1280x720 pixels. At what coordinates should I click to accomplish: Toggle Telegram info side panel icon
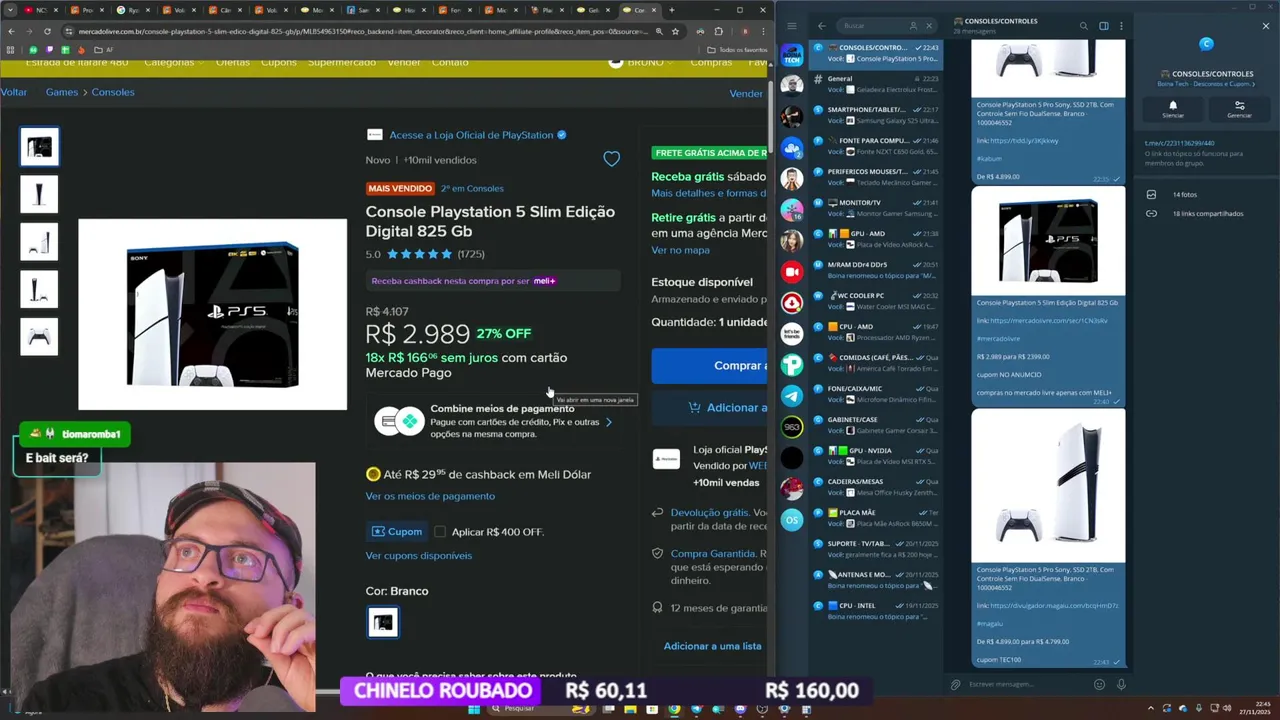1104,26
